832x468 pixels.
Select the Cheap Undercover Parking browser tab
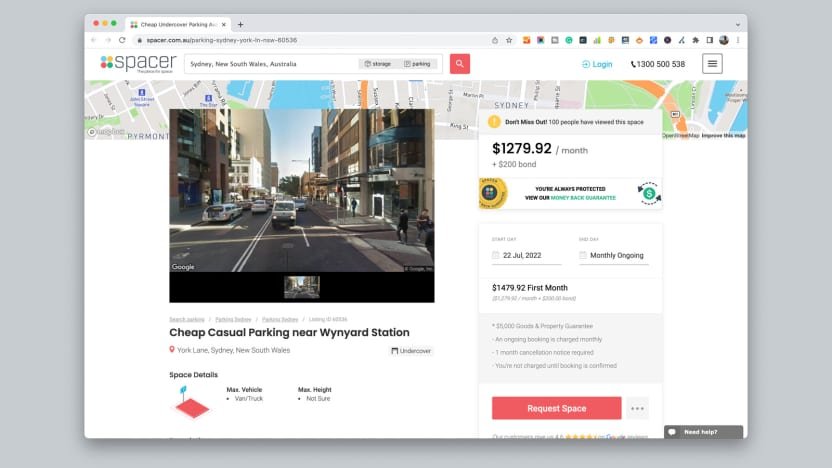(x=178, y=24)
